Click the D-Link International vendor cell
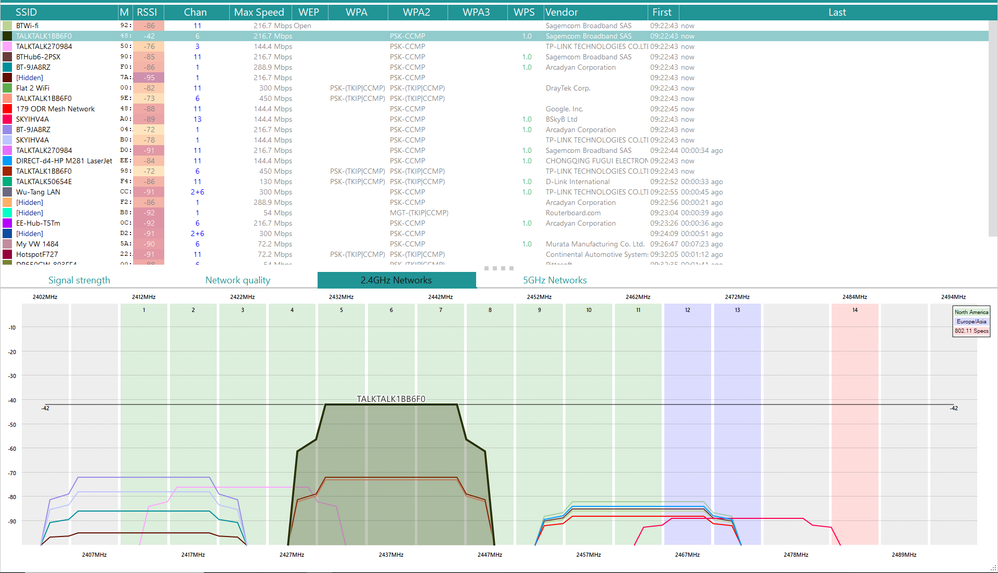The width and height of the screenshot is (998, 573). point(577,181)
